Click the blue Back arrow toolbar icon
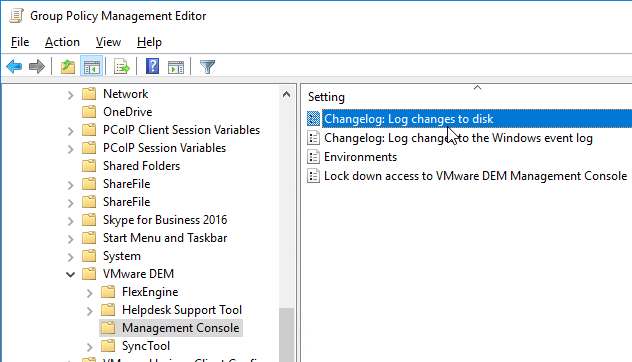 14,67
